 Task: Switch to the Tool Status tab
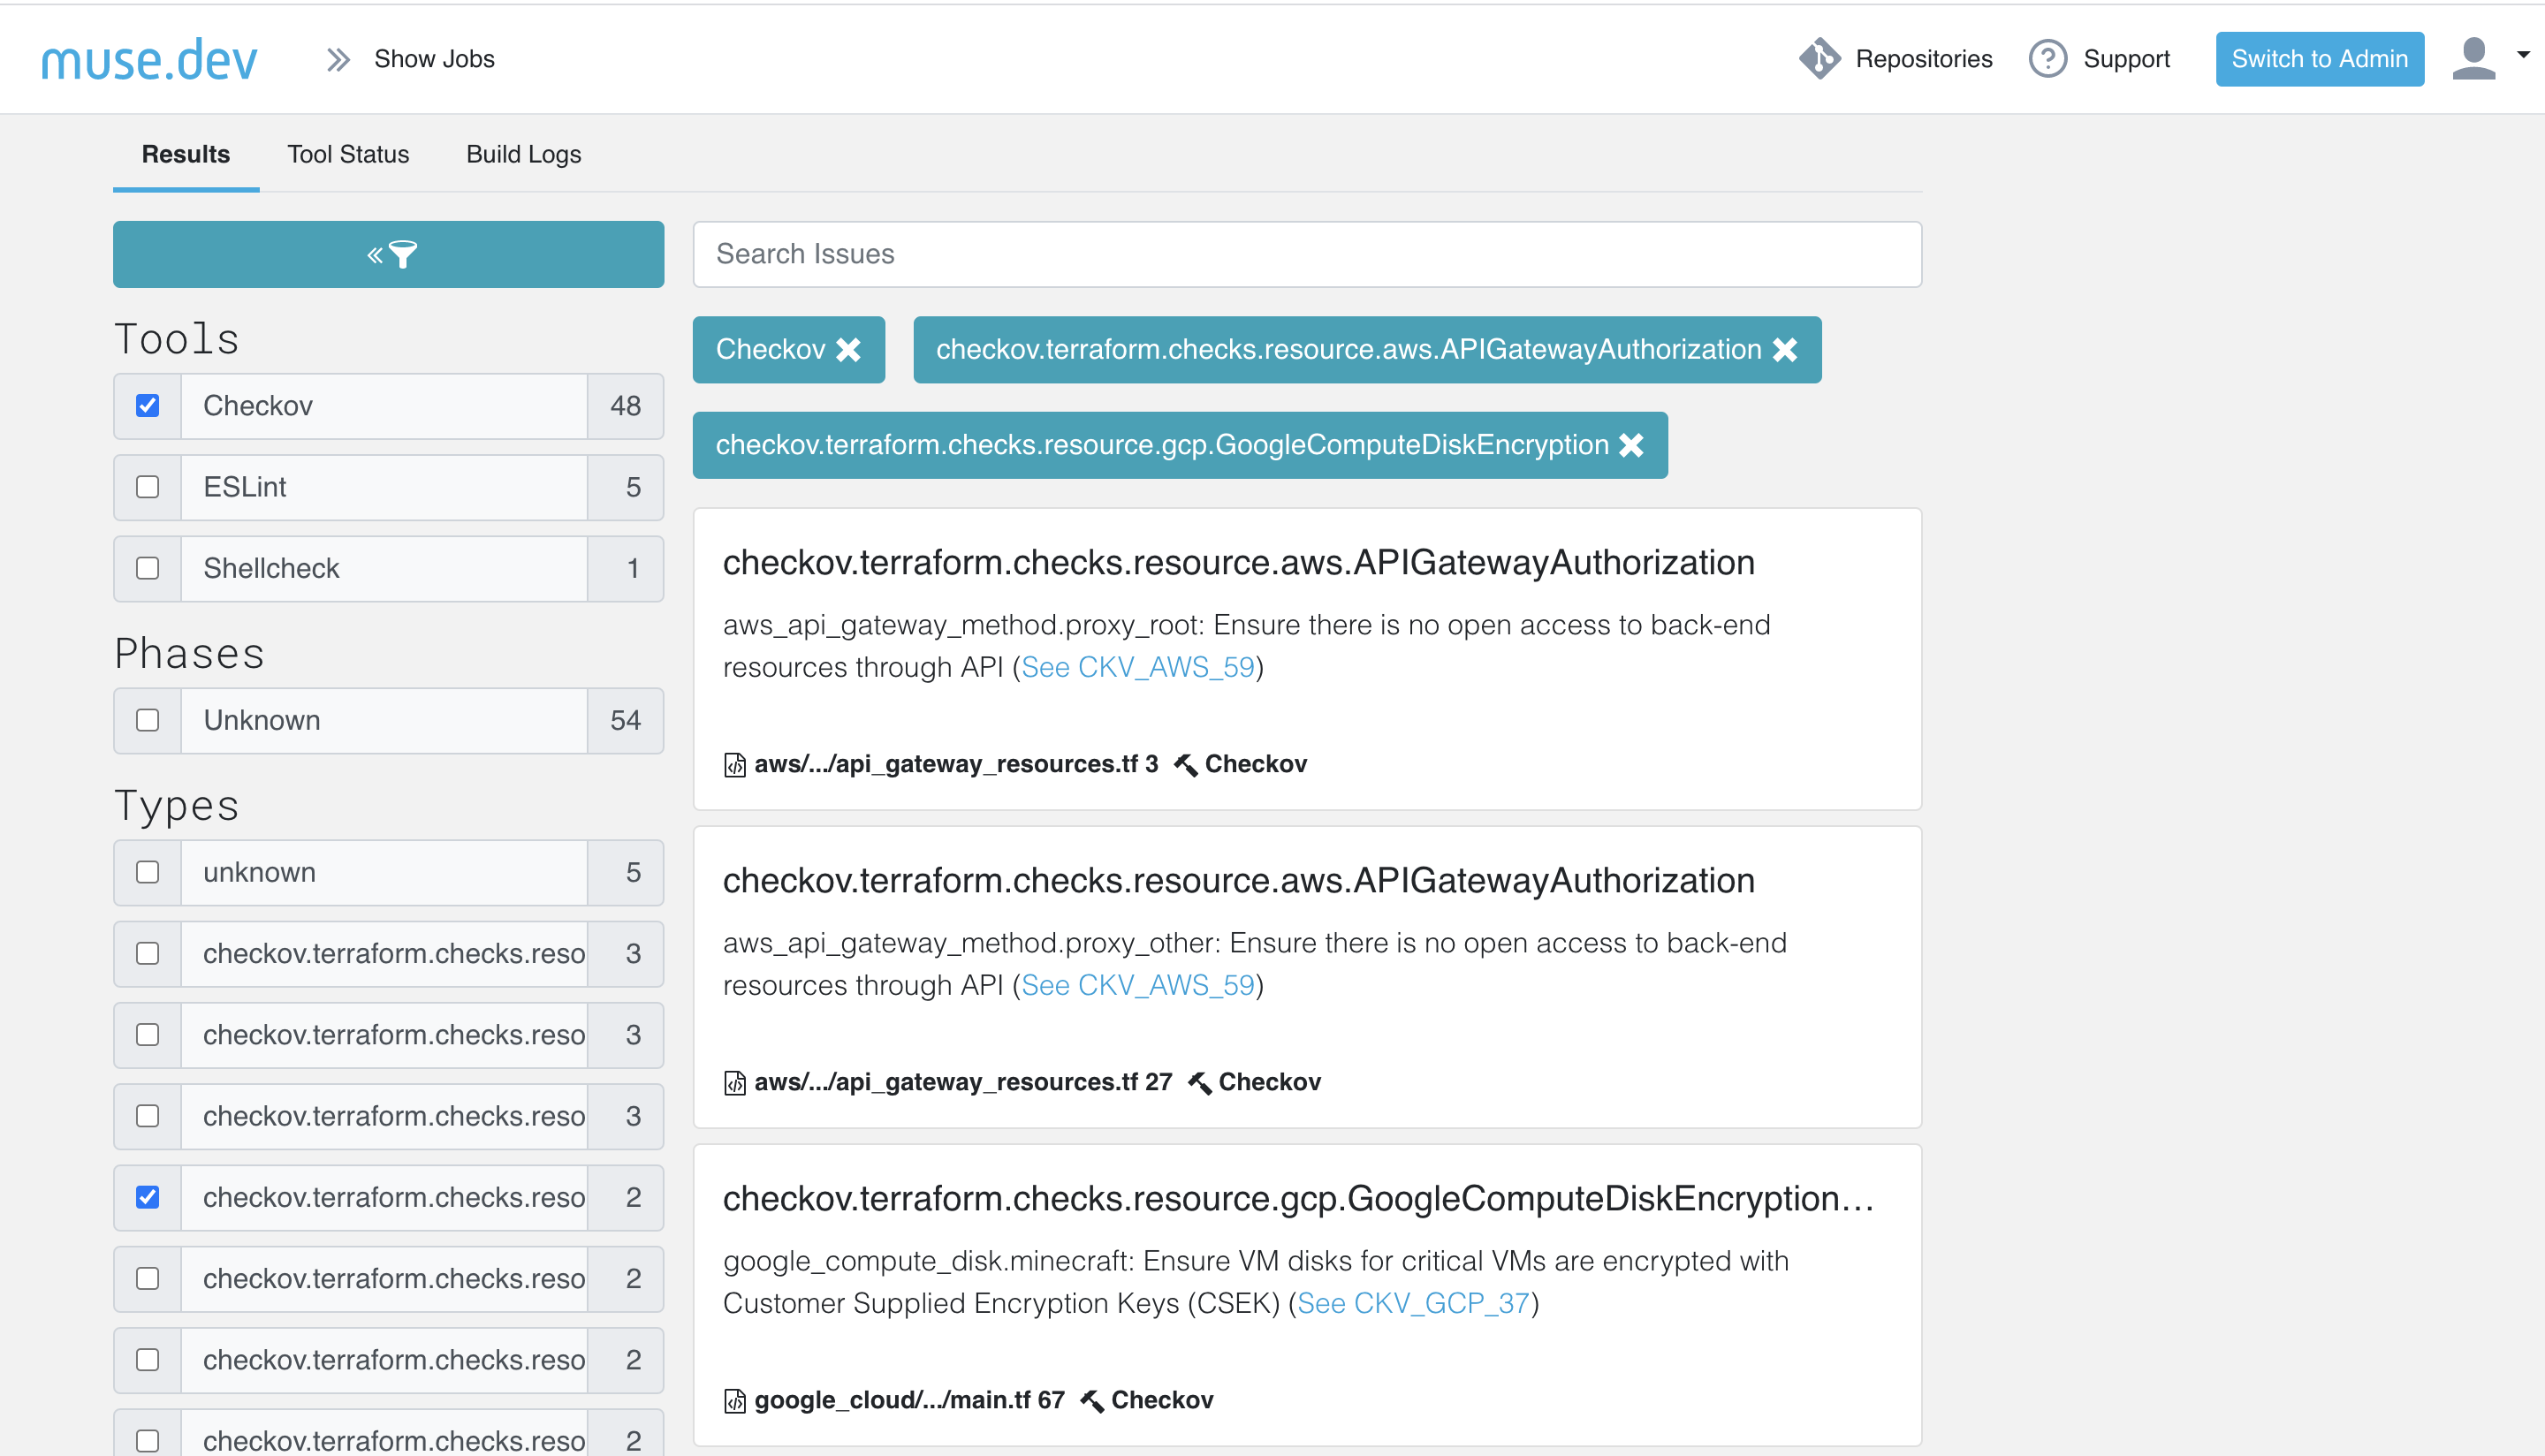[x=348, y=154]
